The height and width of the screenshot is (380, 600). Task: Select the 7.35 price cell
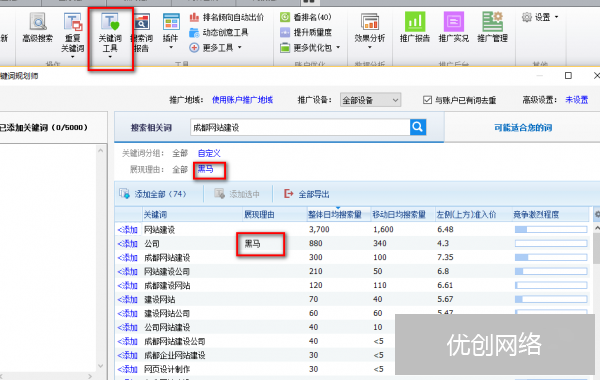pos(445,257)
